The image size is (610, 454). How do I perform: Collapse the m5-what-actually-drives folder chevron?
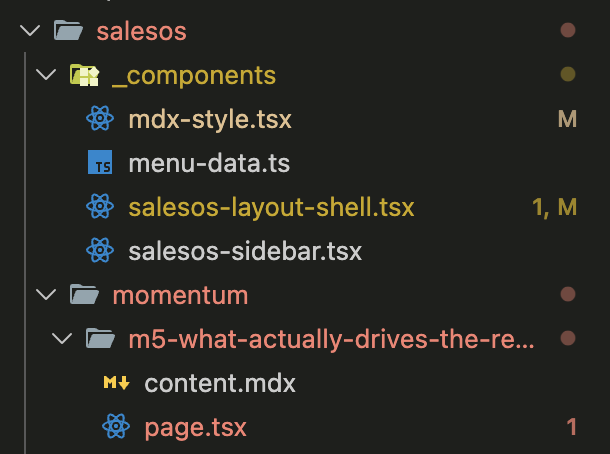(x=62, y=339)
